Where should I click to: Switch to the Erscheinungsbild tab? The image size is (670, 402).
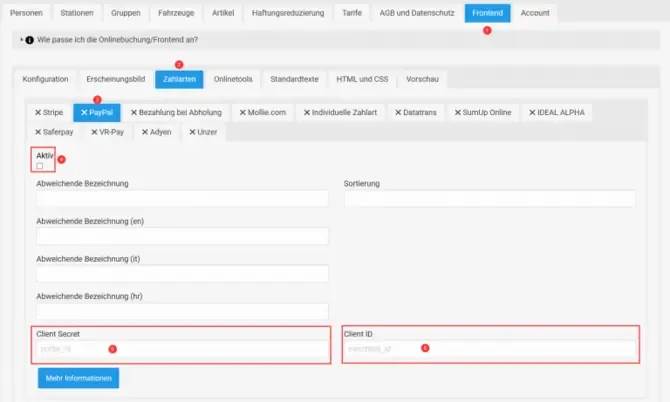116,79
